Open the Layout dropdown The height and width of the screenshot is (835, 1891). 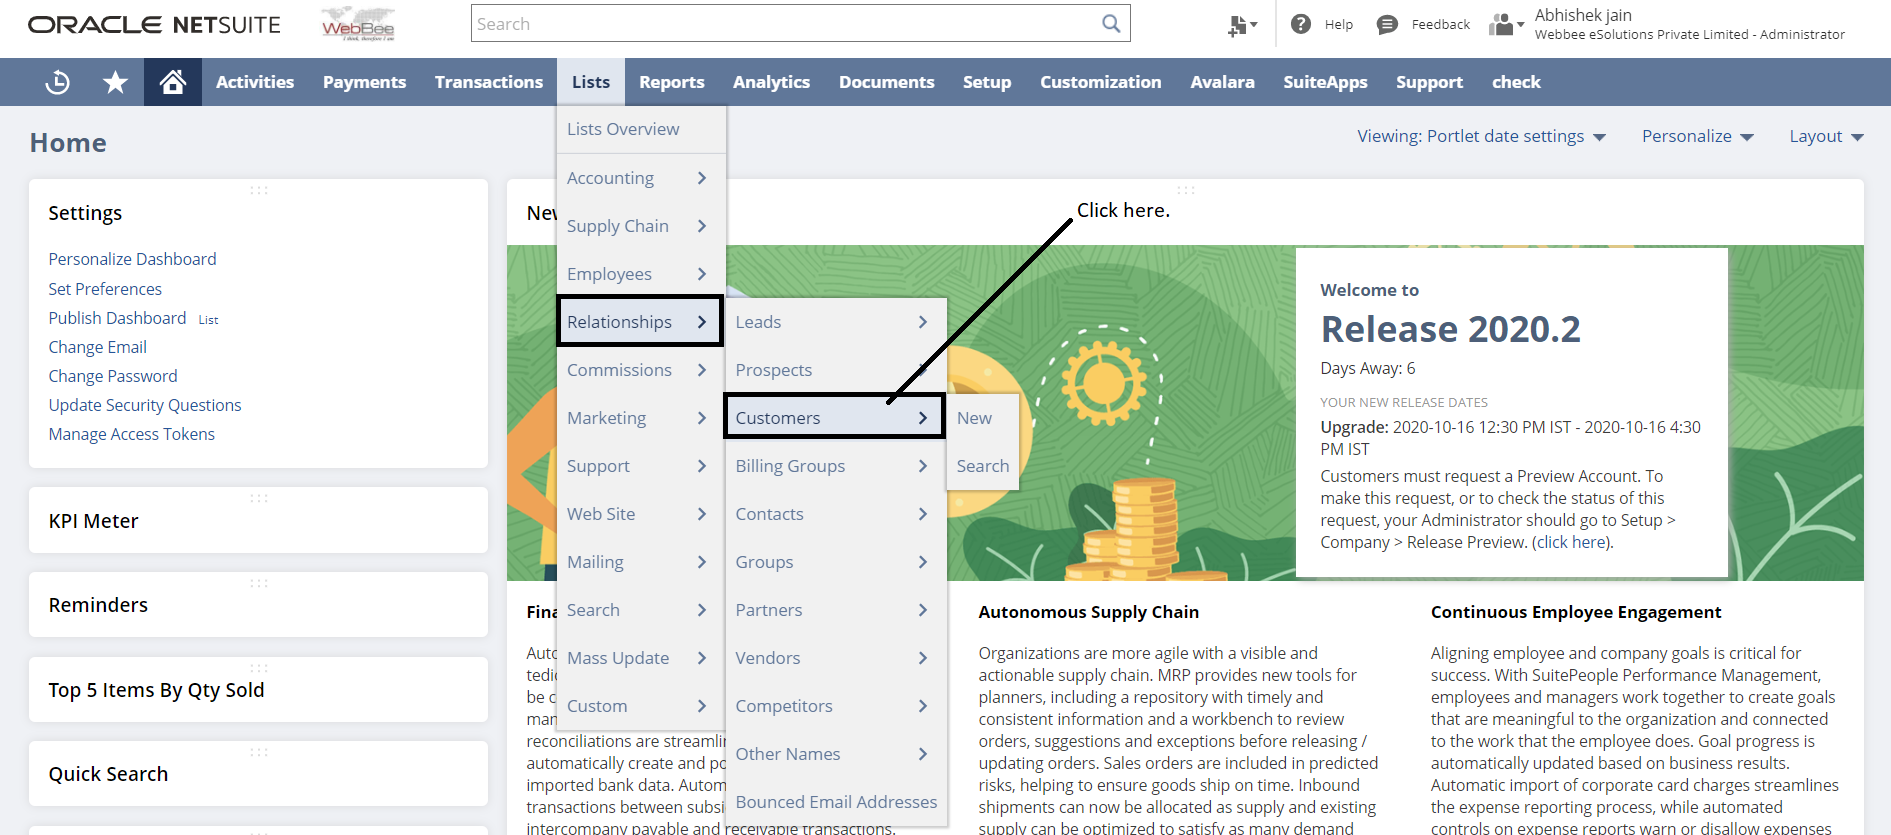point(1826,136)
